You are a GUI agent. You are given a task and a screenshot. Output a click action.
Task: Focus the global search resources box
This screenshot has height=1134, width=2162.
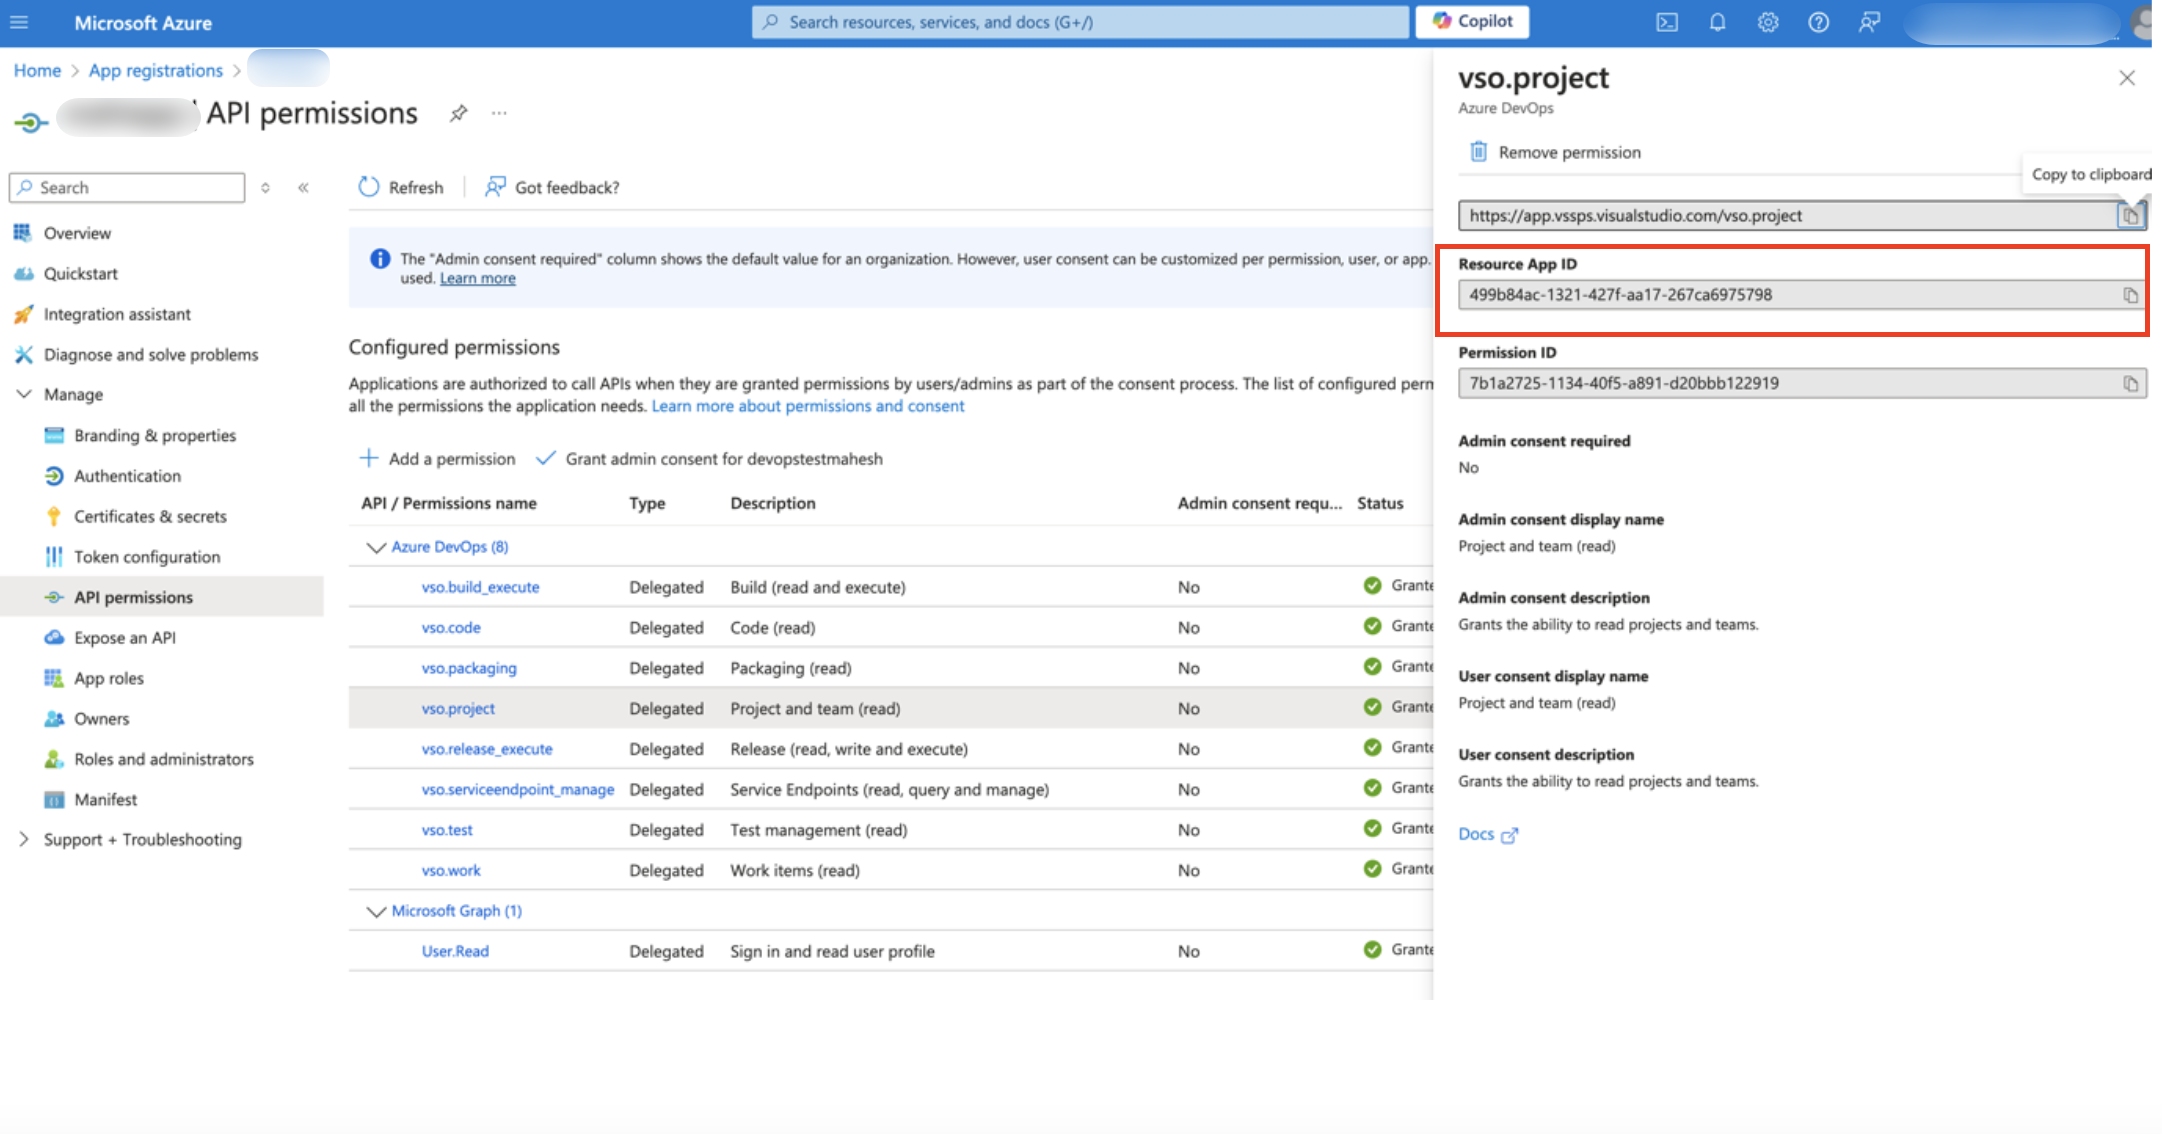point(1080,22)
